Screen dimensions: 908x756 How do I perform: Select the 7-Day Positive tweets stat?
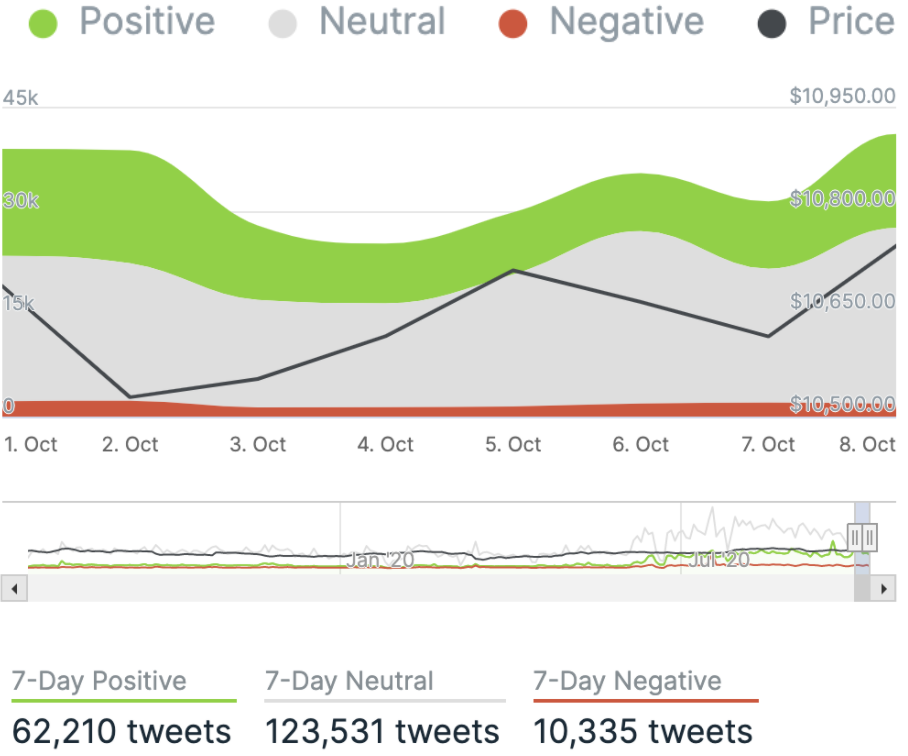point(122,731)
